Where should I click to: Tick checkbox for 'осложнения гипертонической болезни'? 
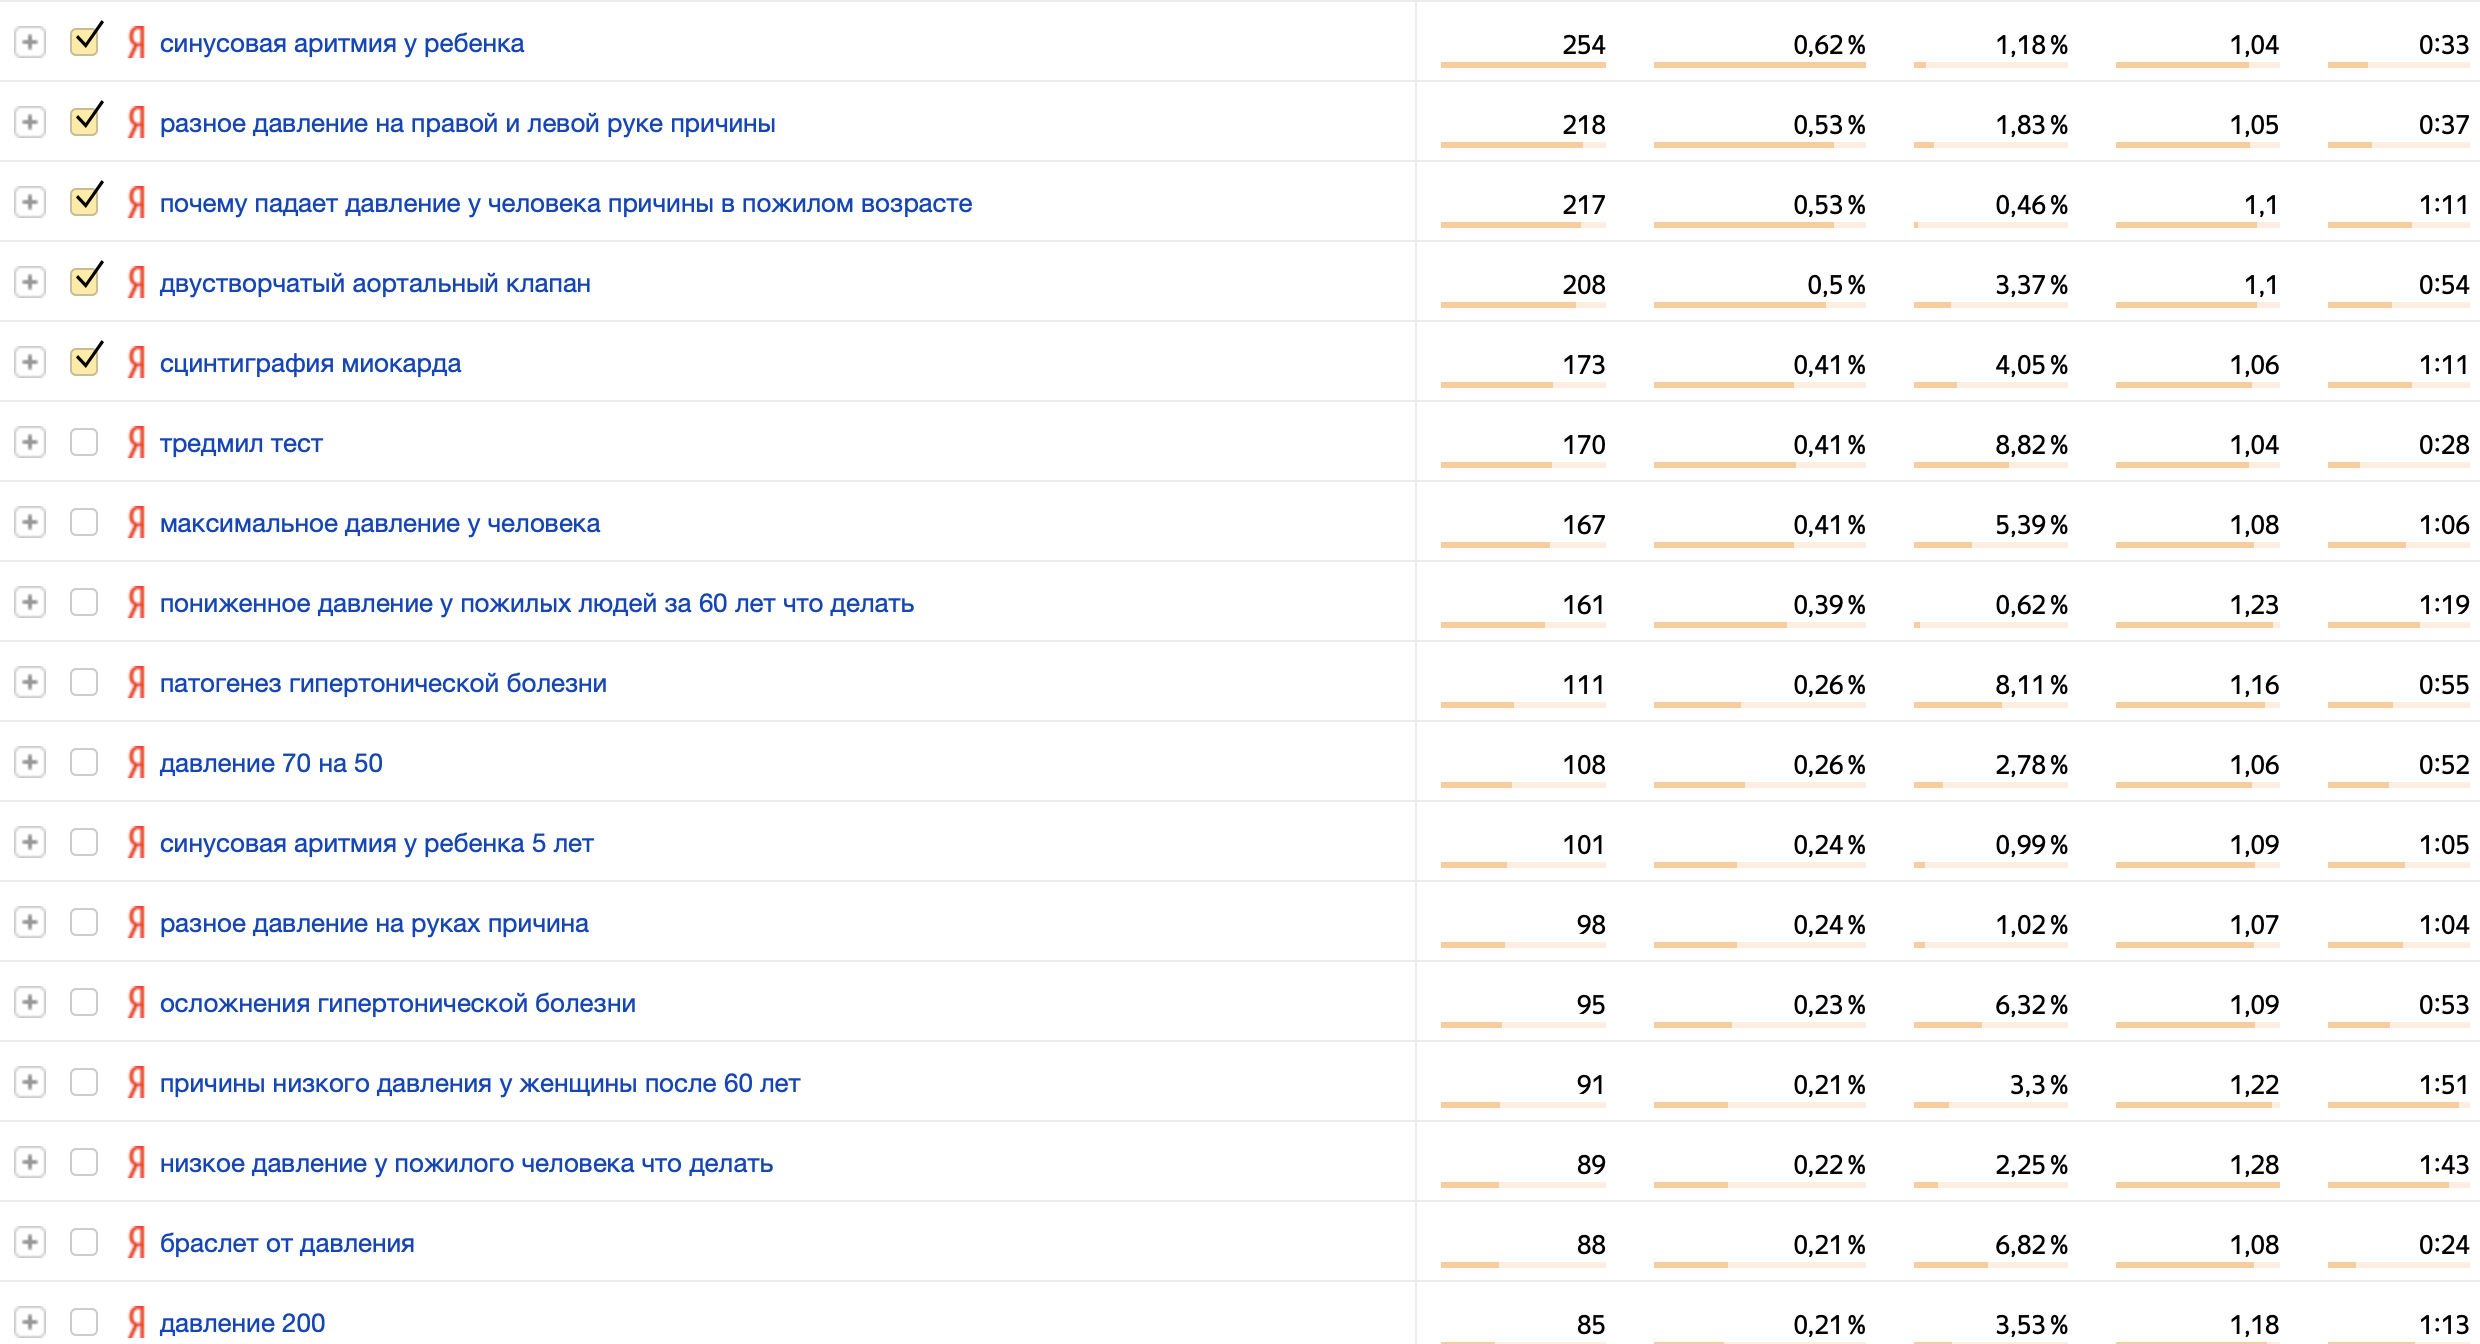pos(84,1002)
